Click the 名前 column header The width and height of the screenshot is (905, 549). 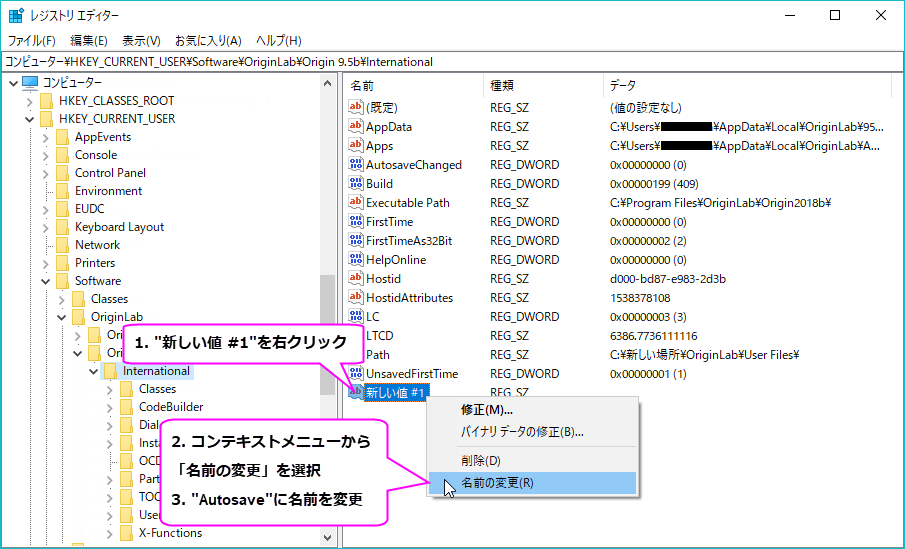click(414, 86)
